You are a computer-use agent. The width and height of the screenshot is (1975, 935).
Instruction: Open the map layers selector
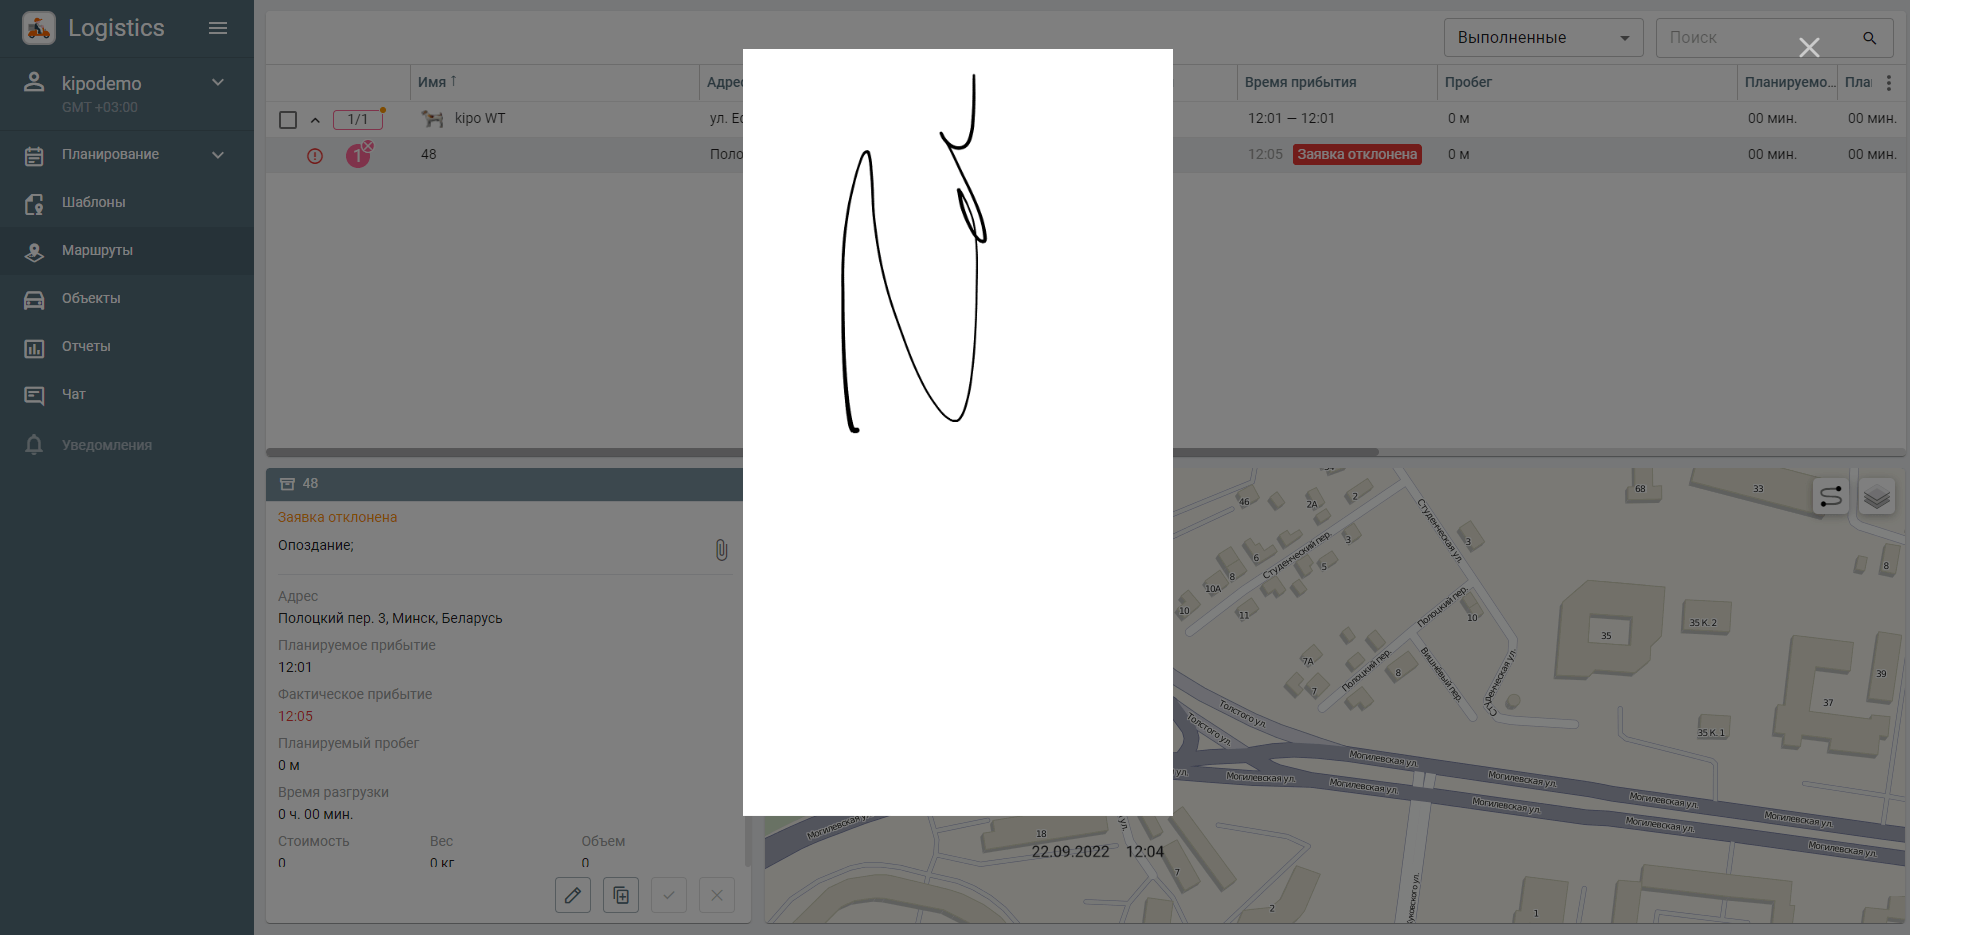pos(1876,497)
